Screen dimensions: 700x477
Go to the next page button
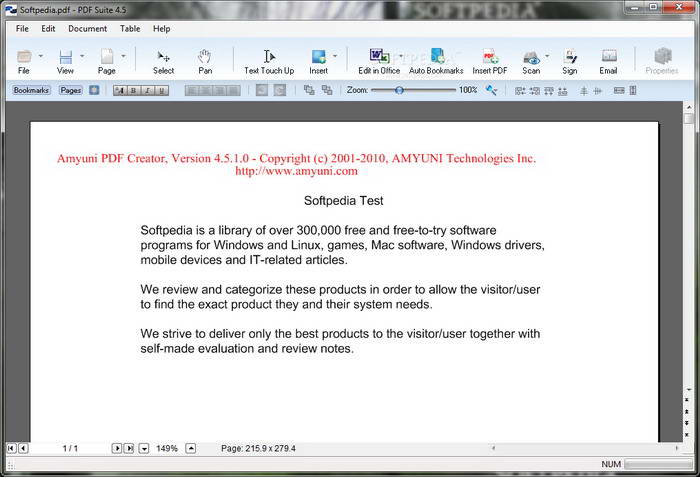click(117, 448)
